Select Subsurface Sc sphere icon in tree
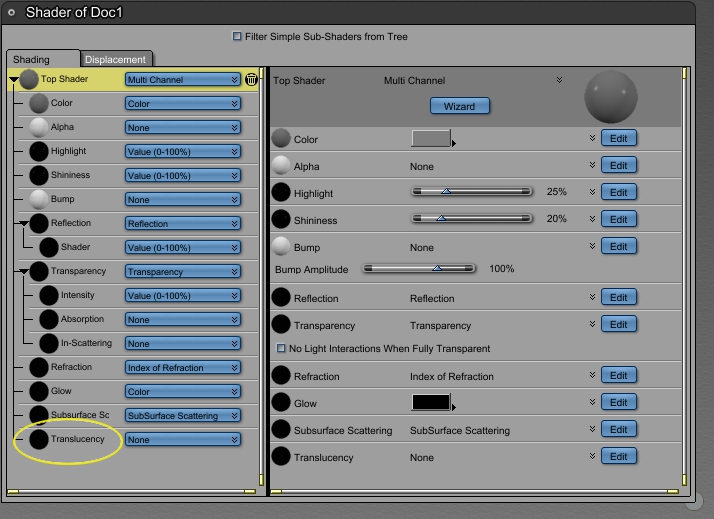The image size is (714, 519). tap(39, 415)
